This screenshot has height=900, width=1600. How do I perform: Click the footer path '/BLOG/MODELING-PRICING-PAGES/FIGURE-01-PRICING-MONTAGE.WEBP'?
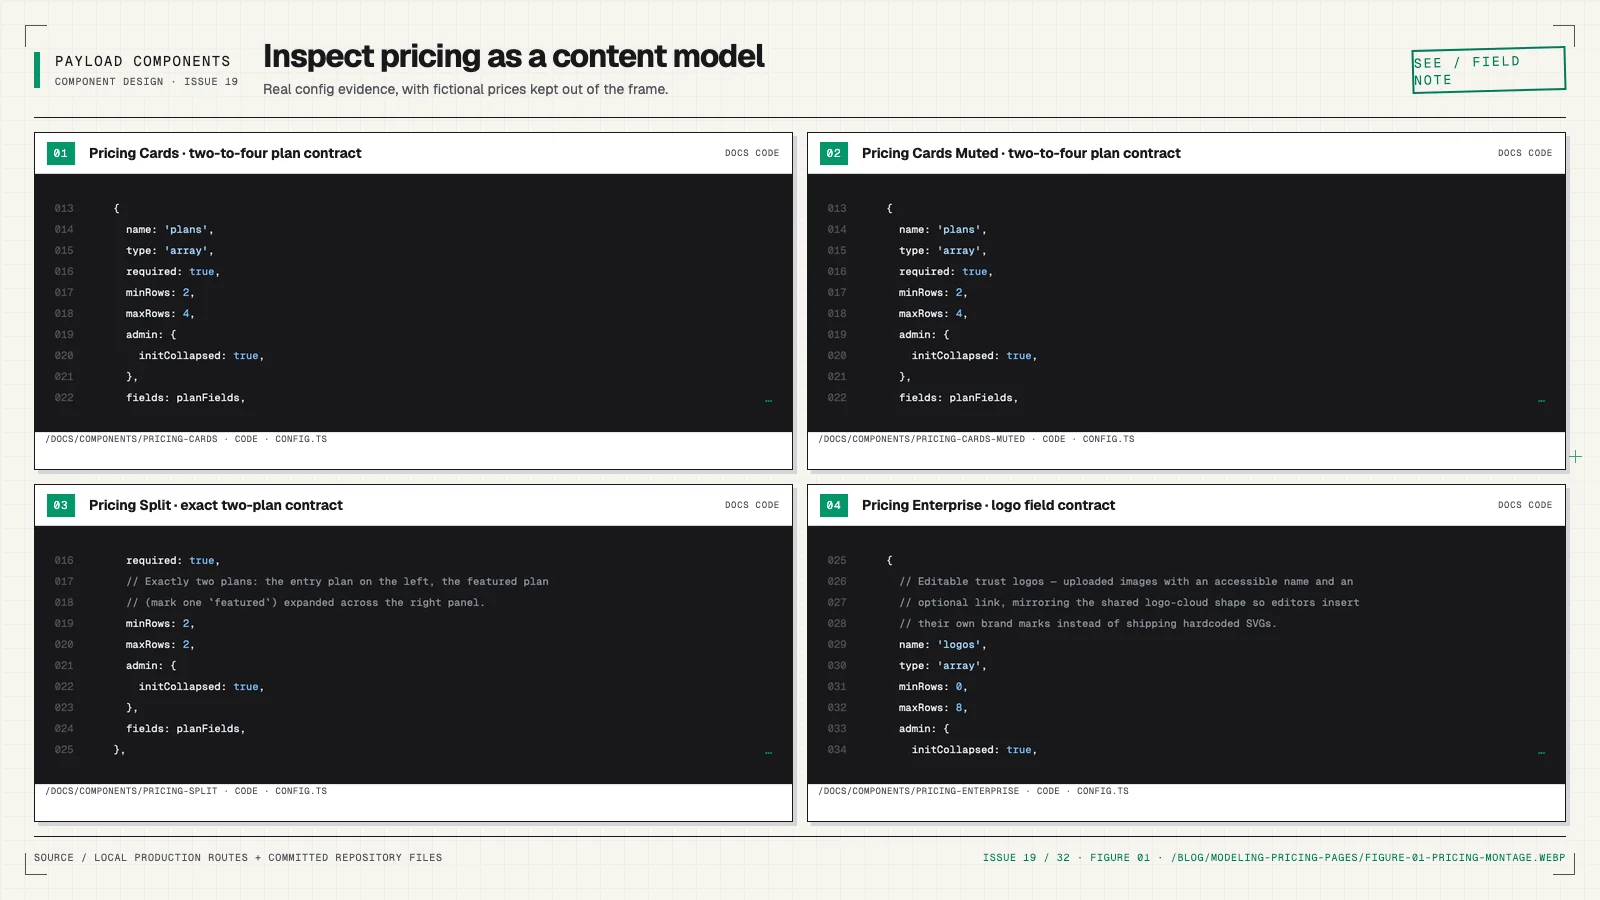point(1368,858)
